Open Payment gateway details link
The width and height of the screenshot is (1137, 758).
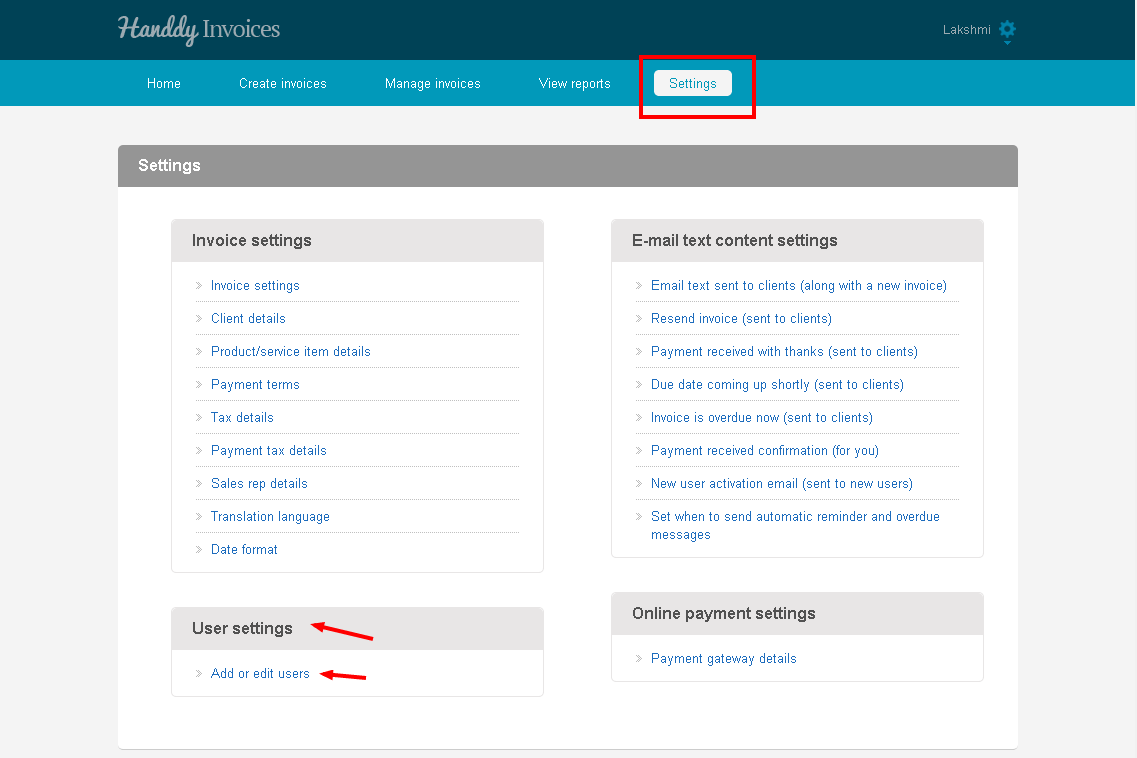[724, 659]
